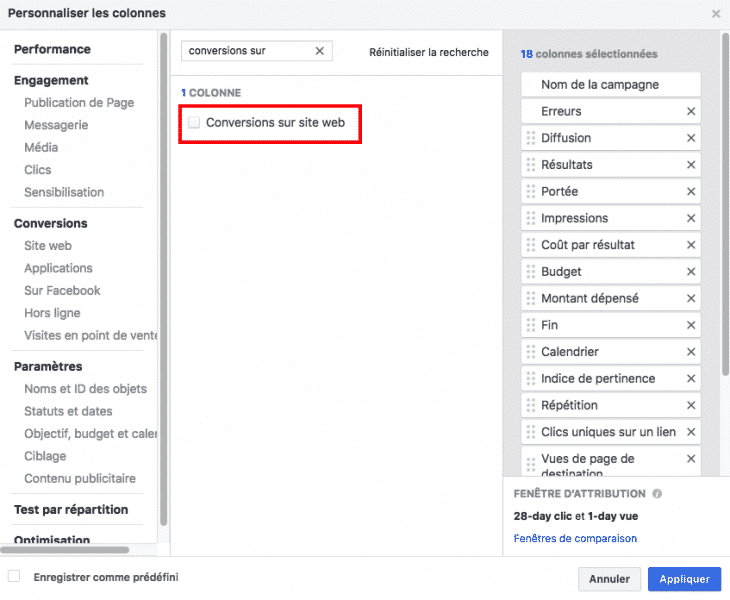Remove the Indice de pertinence column
Viewport: 730px width, 600px height.
(690, 379)
